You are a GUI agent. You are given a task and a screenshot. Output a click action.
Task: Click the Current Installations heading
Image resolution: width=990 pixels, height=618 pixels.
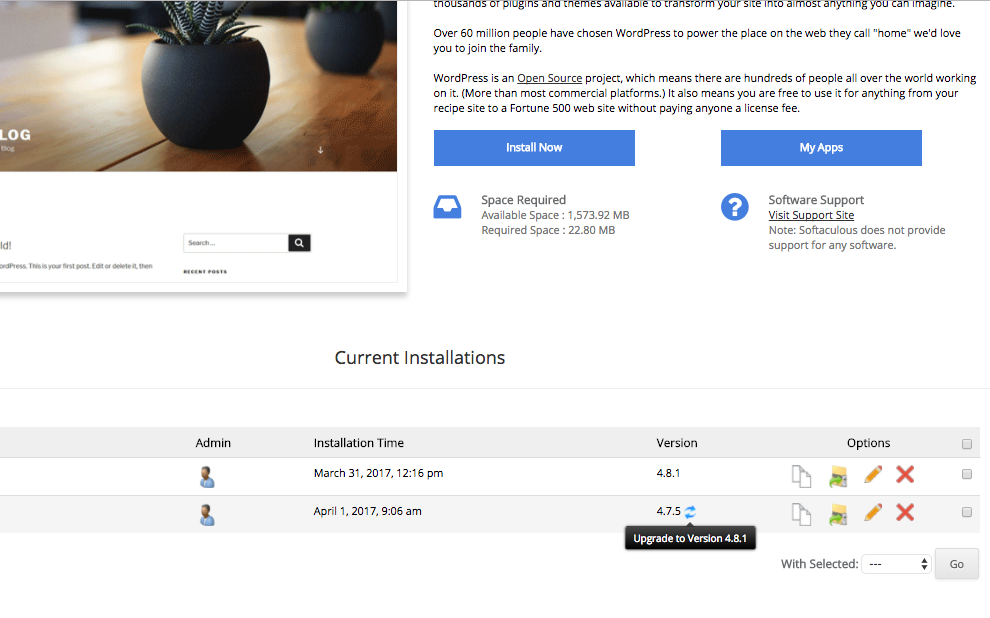tap(420, 358)
